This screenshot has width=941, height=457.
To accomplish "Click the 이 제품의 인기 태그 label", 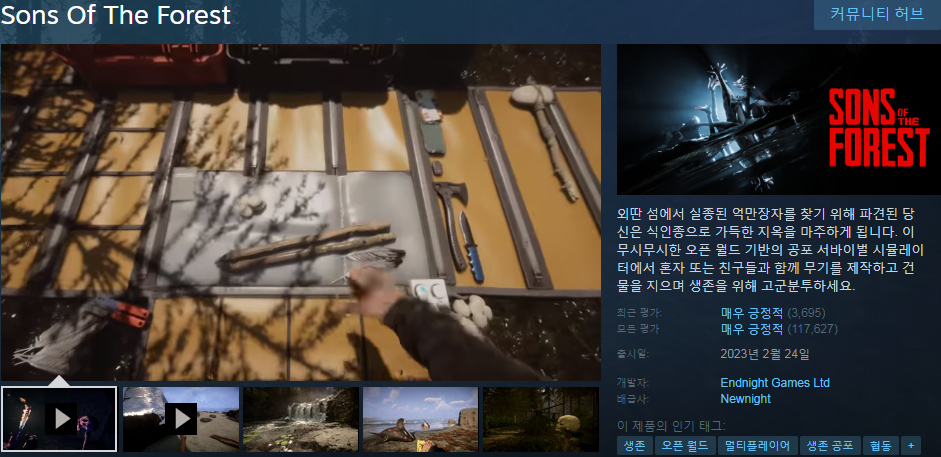I will (671, 426).
